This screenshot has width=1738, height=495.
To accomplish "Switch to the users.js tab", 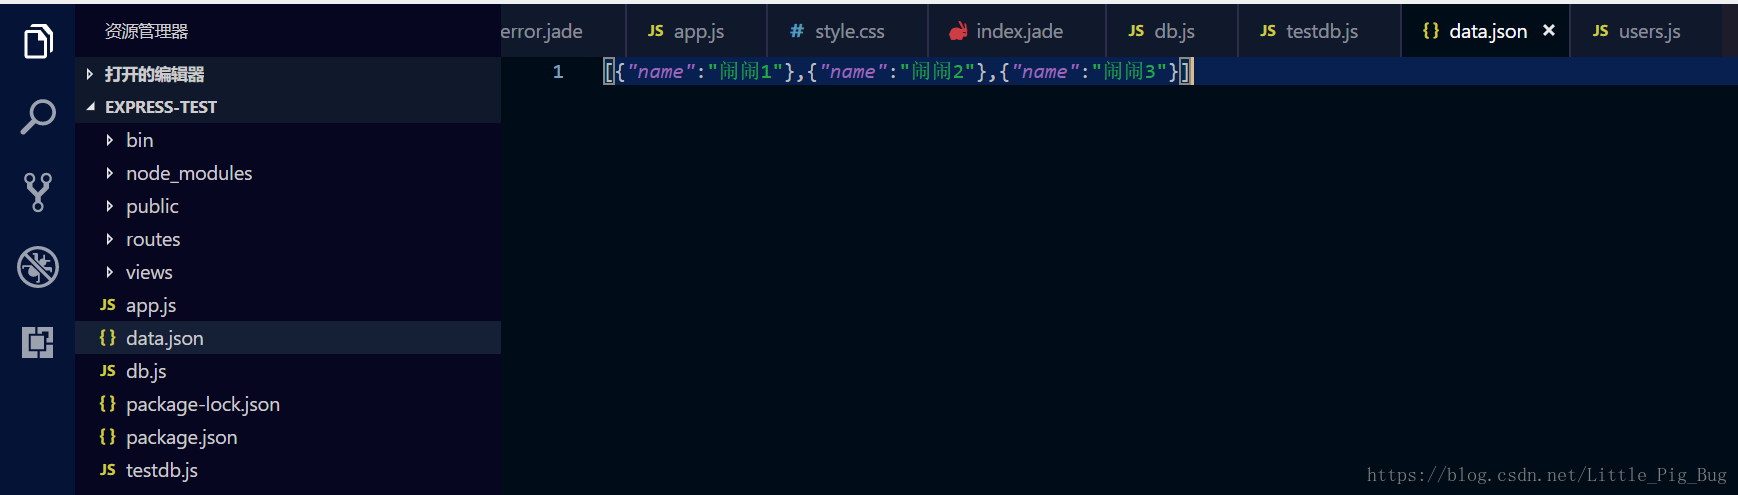I will [1647, 31].
